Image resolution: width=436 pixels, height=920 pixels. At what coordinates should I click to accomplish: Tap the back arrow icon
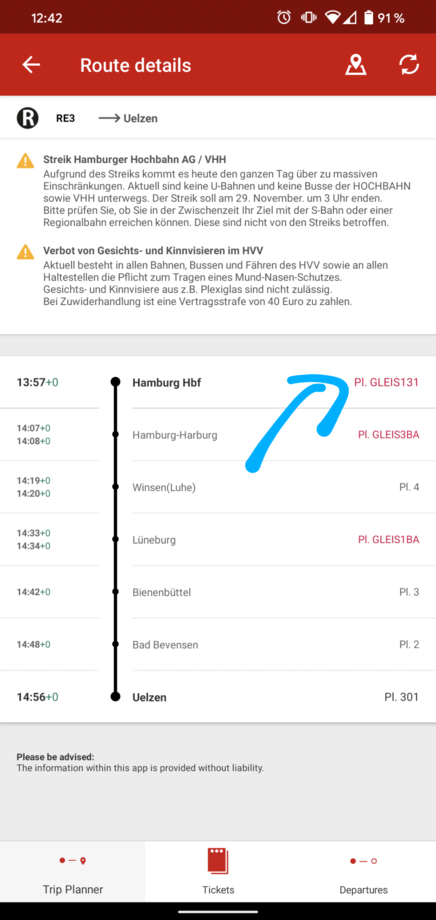click(31, 65)
